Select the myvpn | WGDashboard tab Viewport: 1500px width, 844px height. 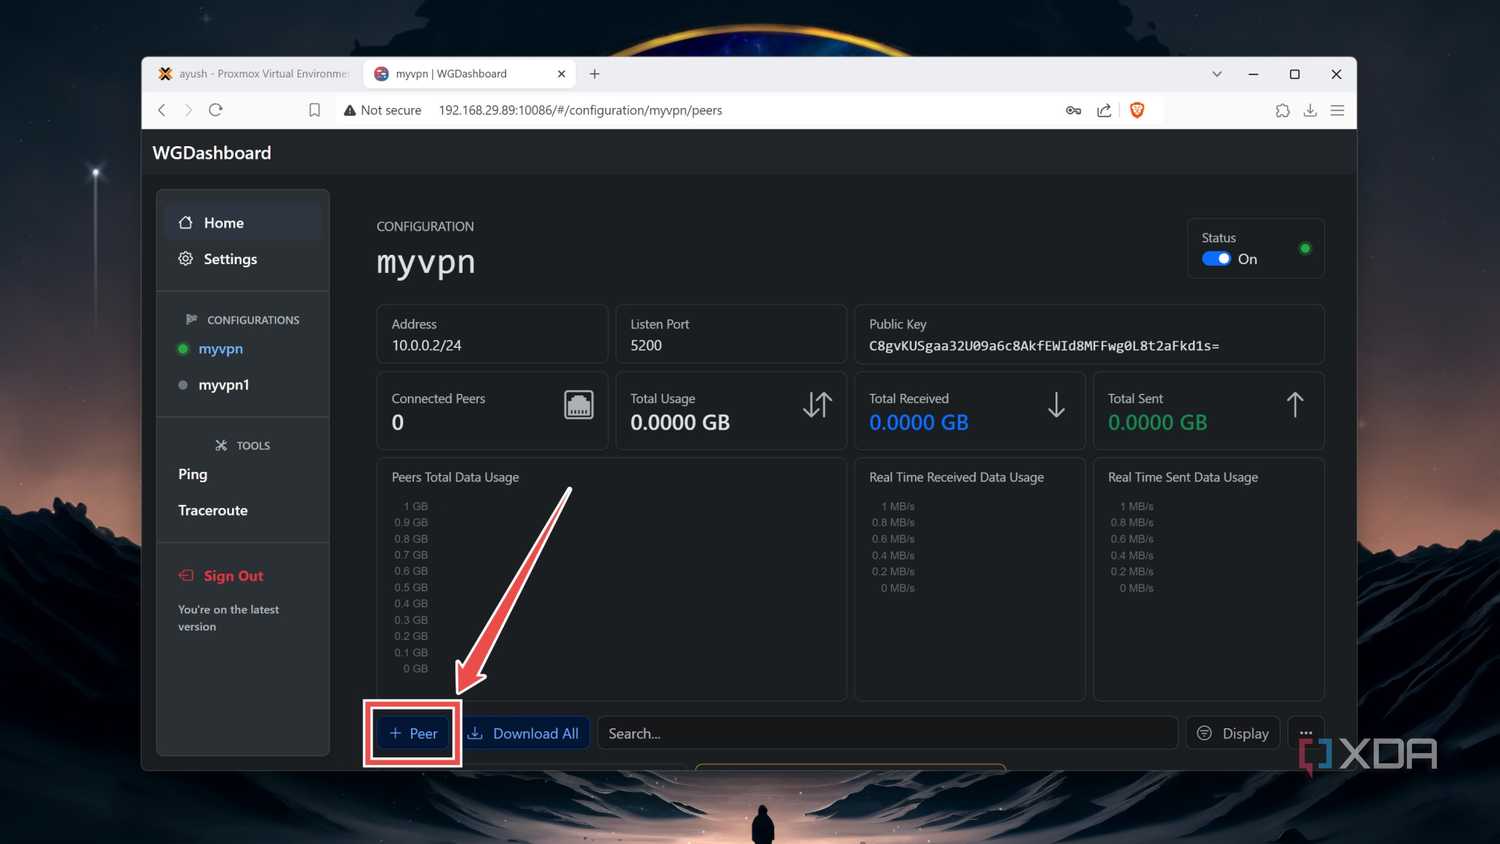point(468,74)
